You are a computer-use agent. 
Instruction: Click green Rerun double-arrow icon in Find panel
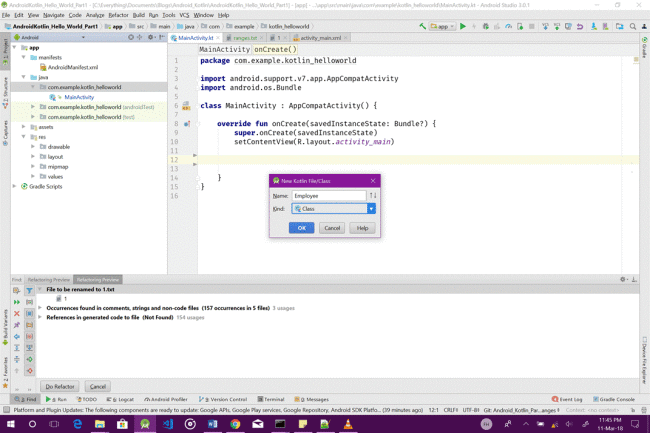tap(17, 302)
